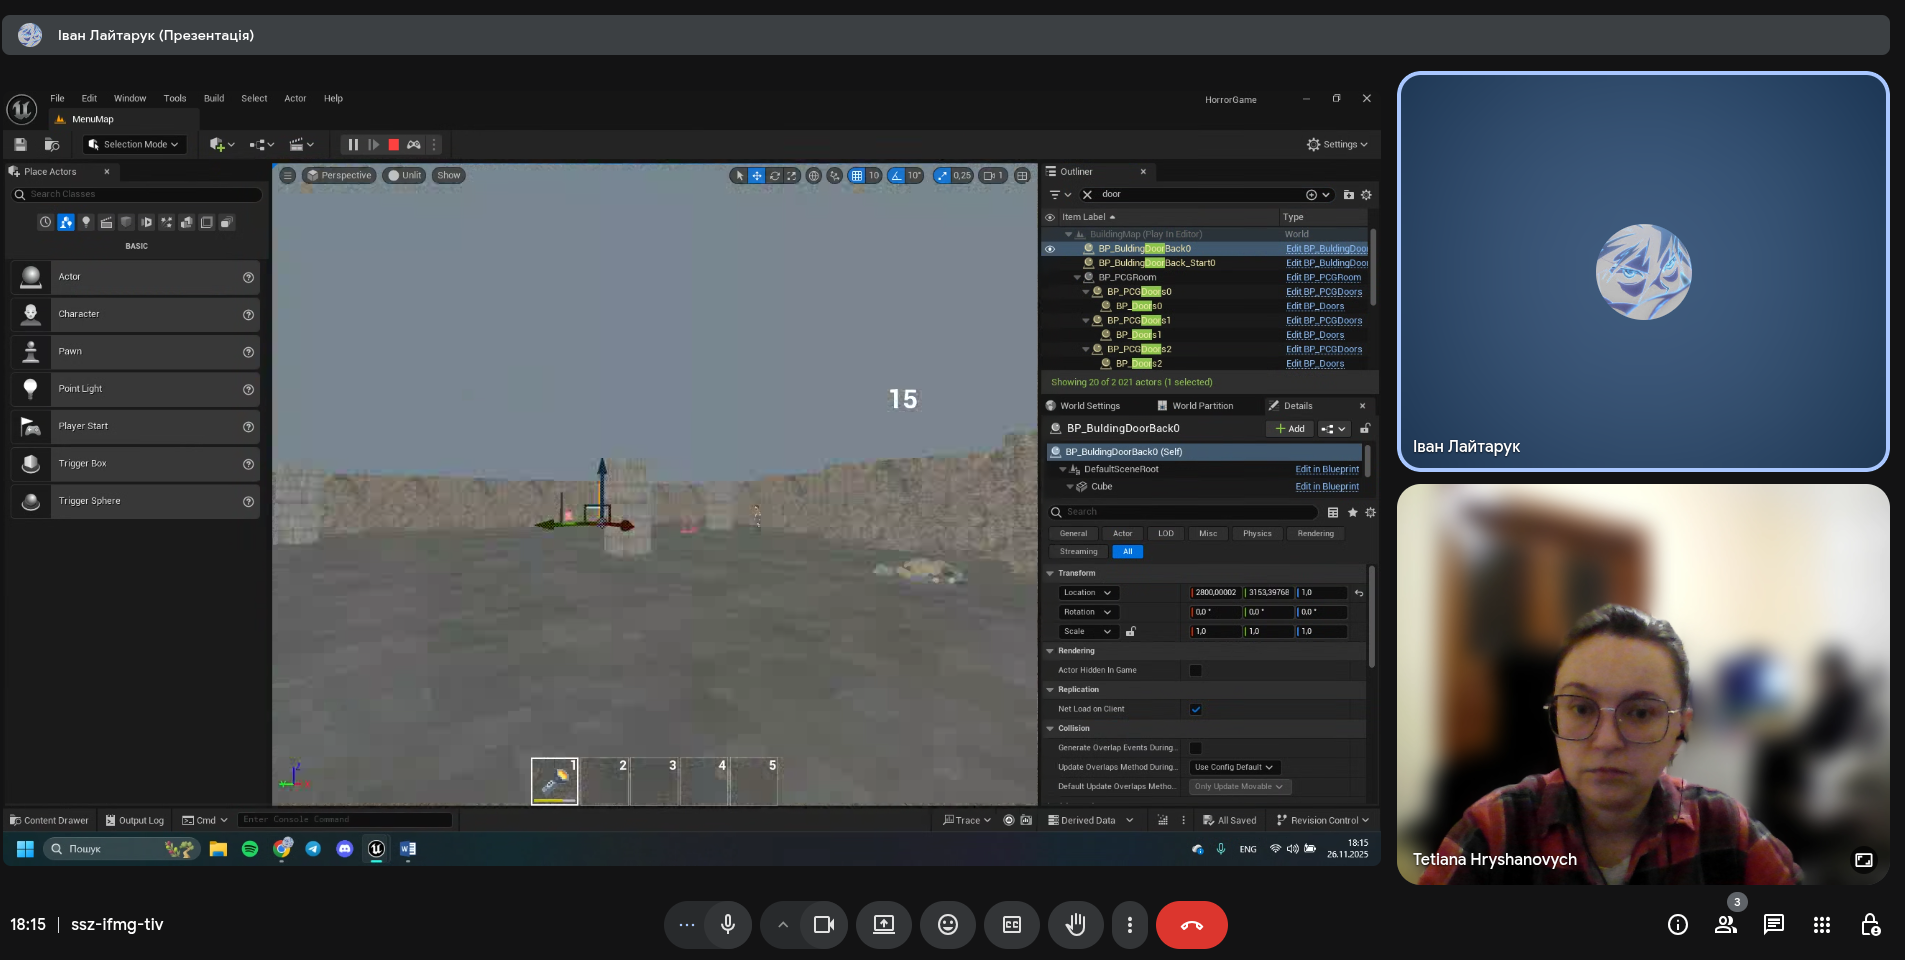Select the rotate transform gizmo tool
This screenshot has height=960, width=1905.
click(x=774, y=176)
